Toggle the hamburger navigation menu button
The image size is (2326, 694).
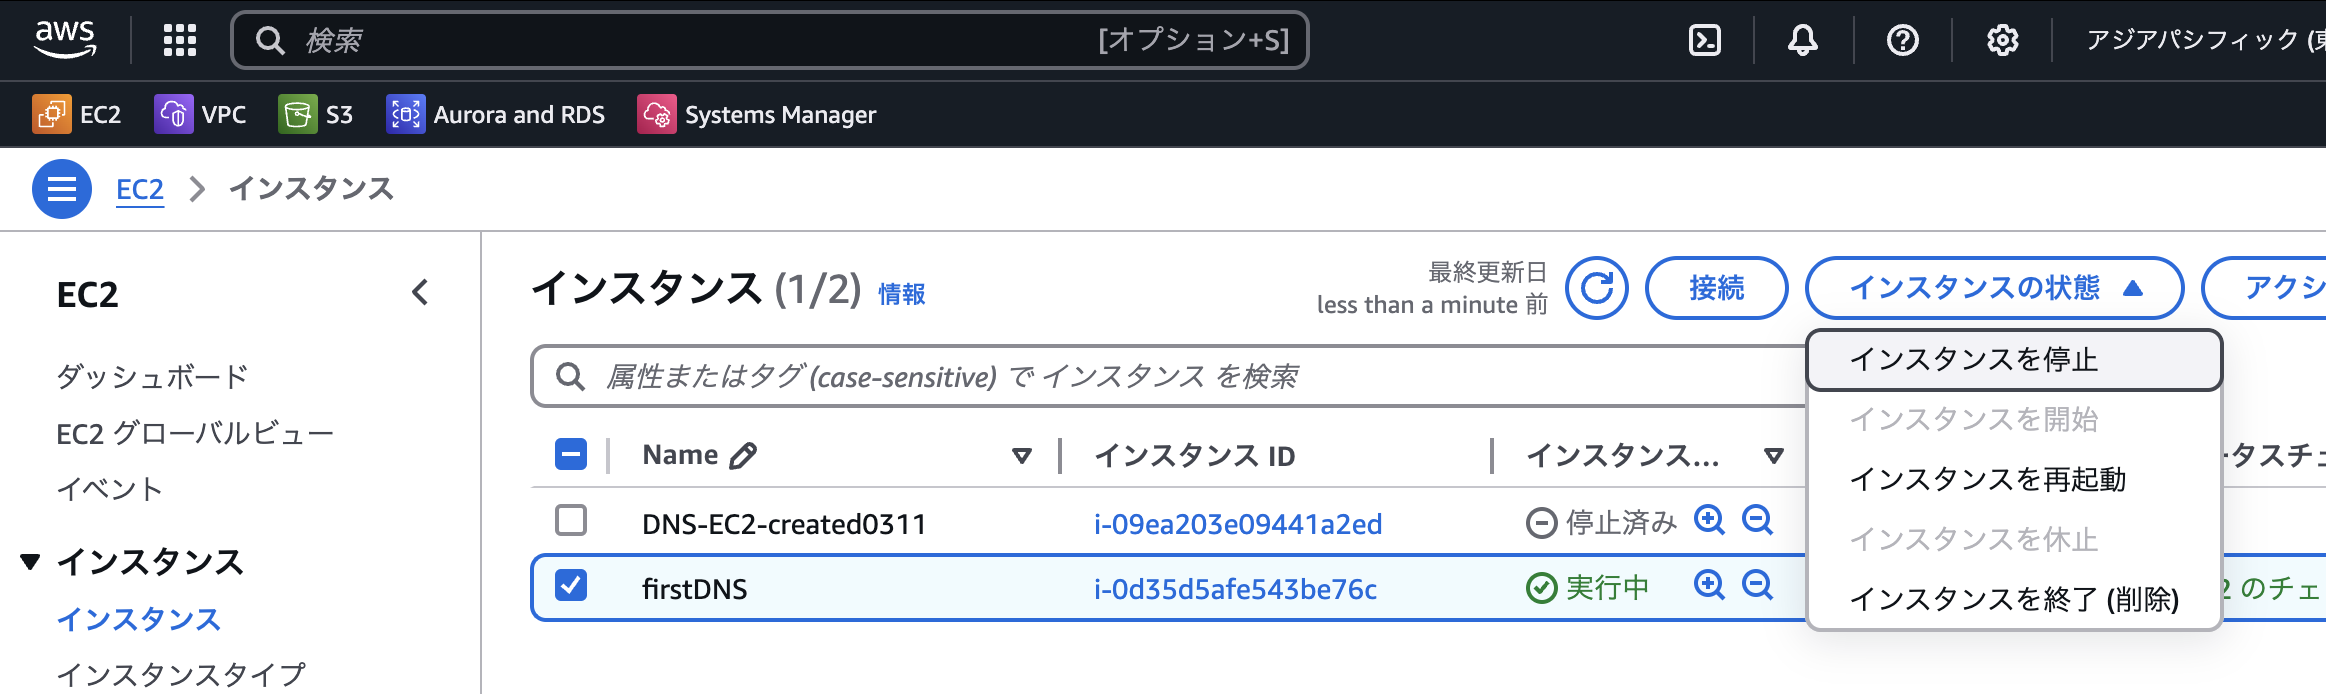(x=62, y=189)
